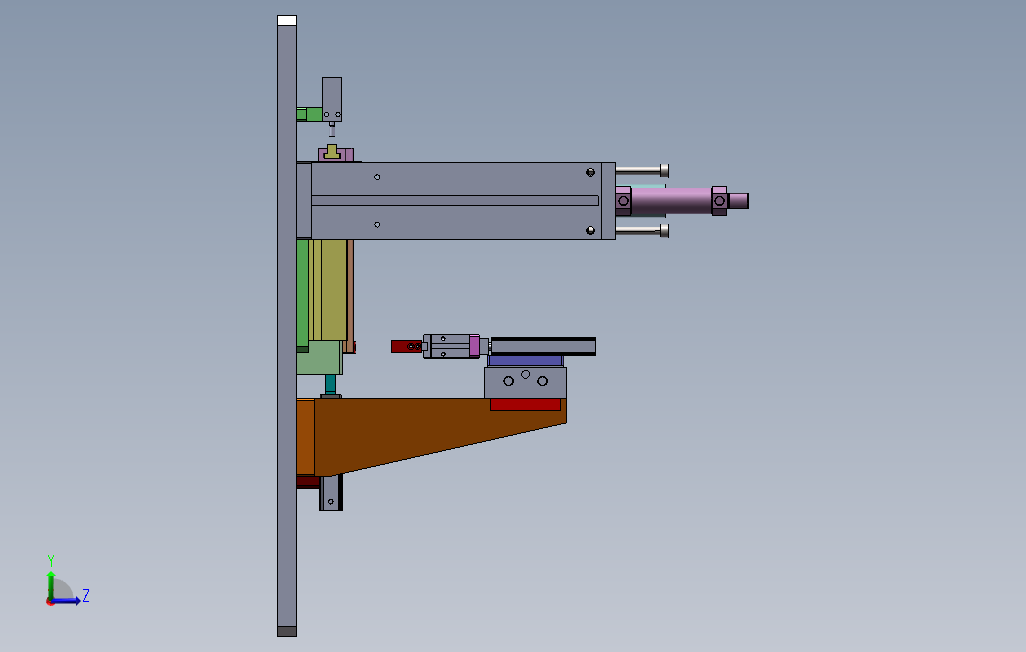The image size is (1026, 652).
Task: Select the black horizontal slide bar
Action: click(x=543, y=346)
